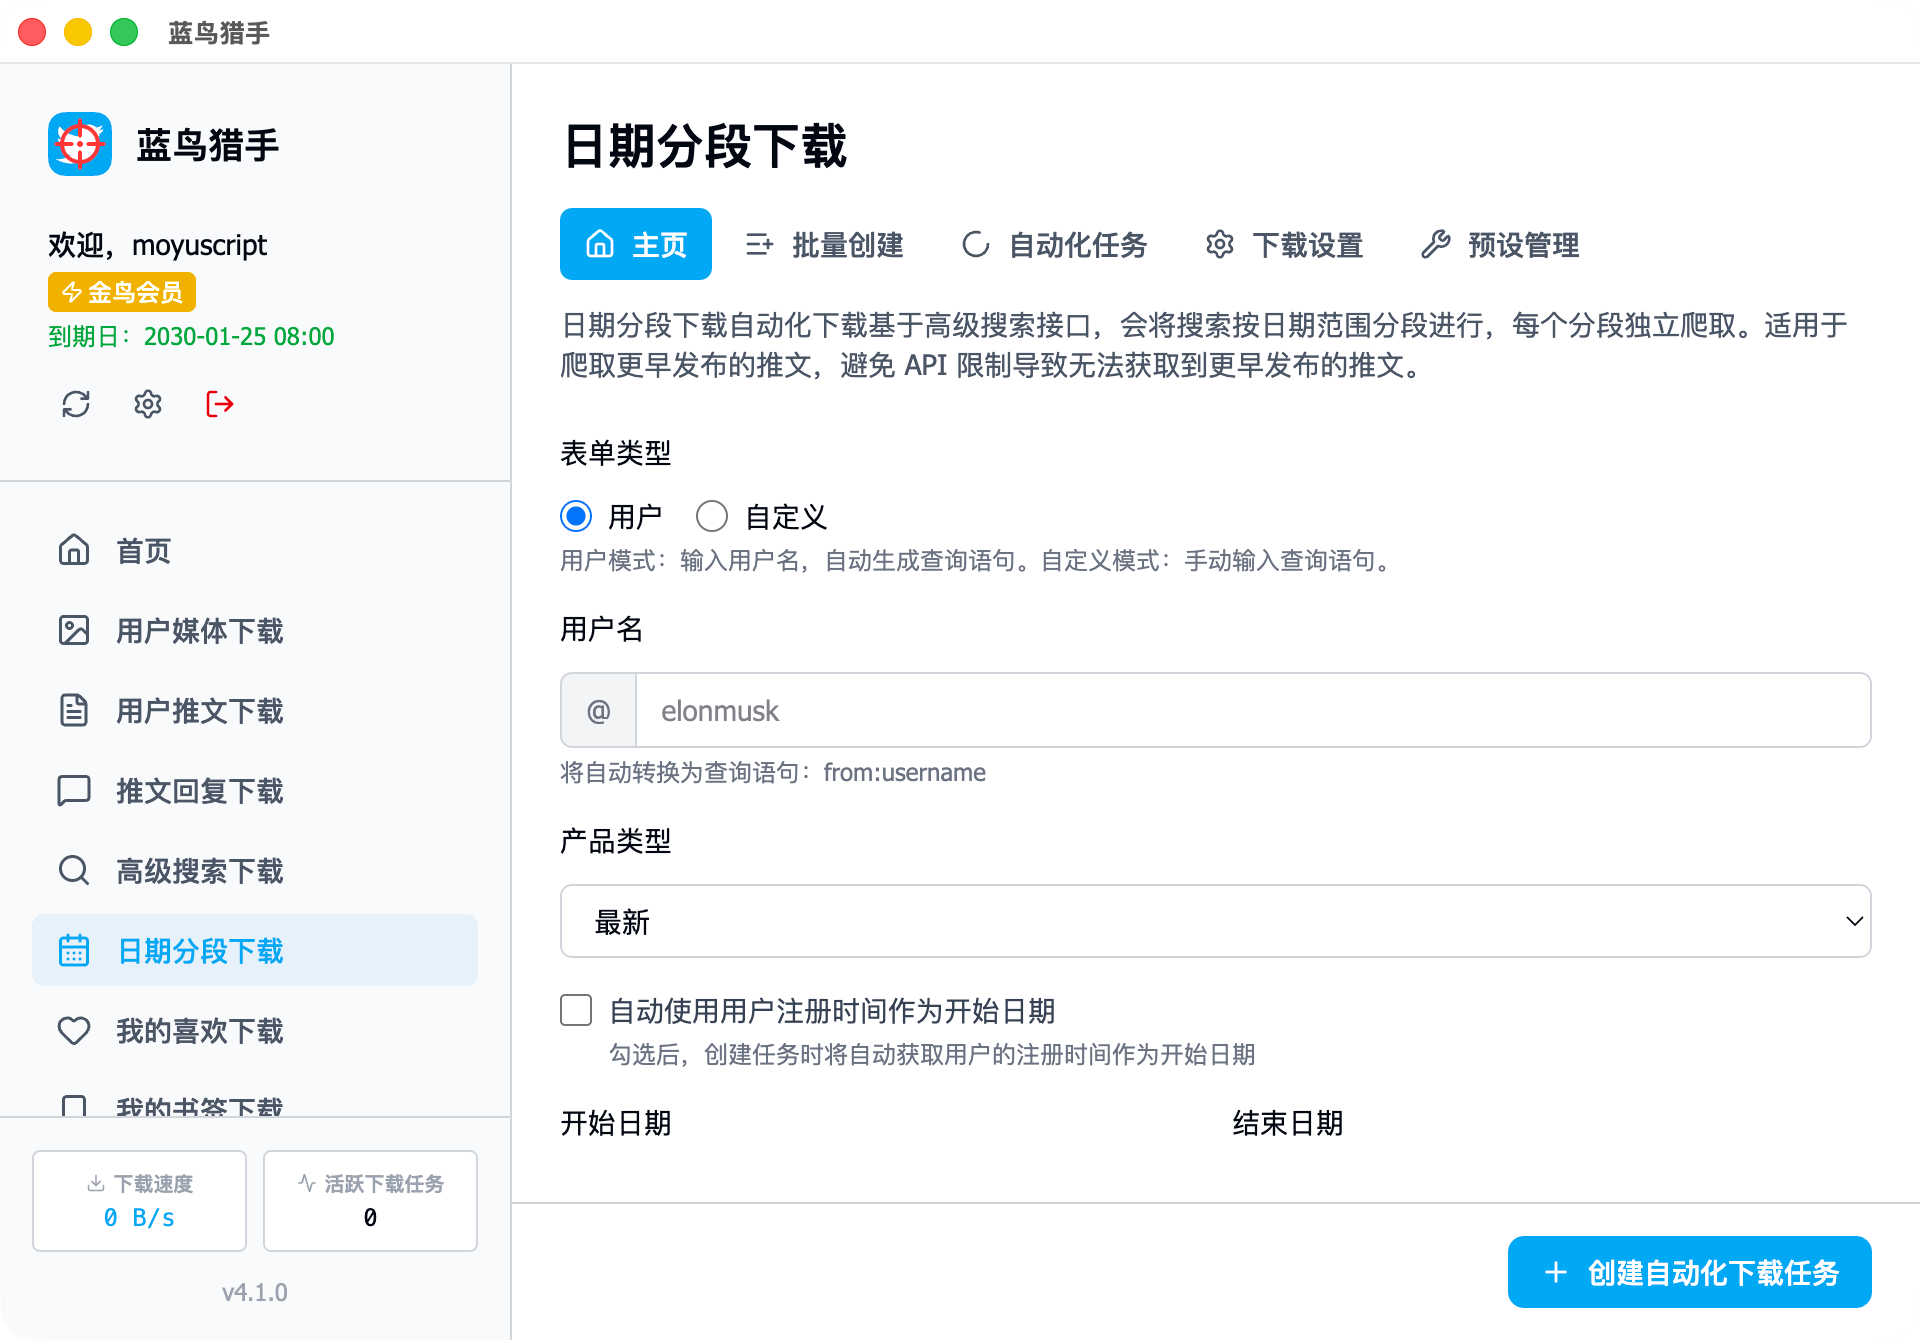Open 我的喜欢下载 via the heart icon
Viewport: 1920px width, 1340px height.
click(x=74, y=1031)
